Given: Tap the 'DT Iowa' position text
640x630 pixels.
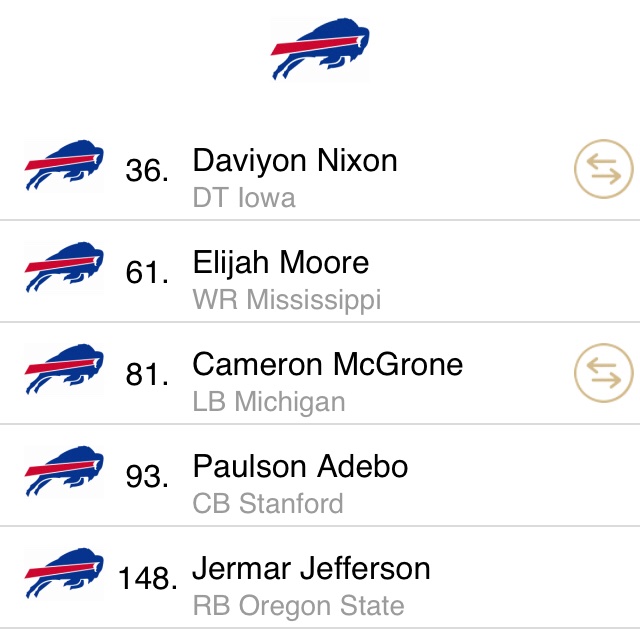Looking at the screenshot, I should [x=244, y=198].
